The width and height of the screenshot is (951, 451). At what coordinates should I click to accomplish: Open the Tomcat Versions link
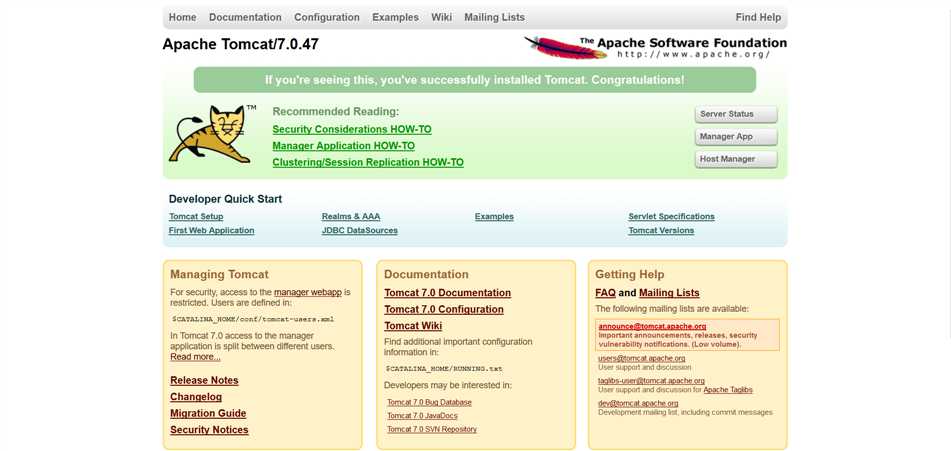tap(661, 230)
